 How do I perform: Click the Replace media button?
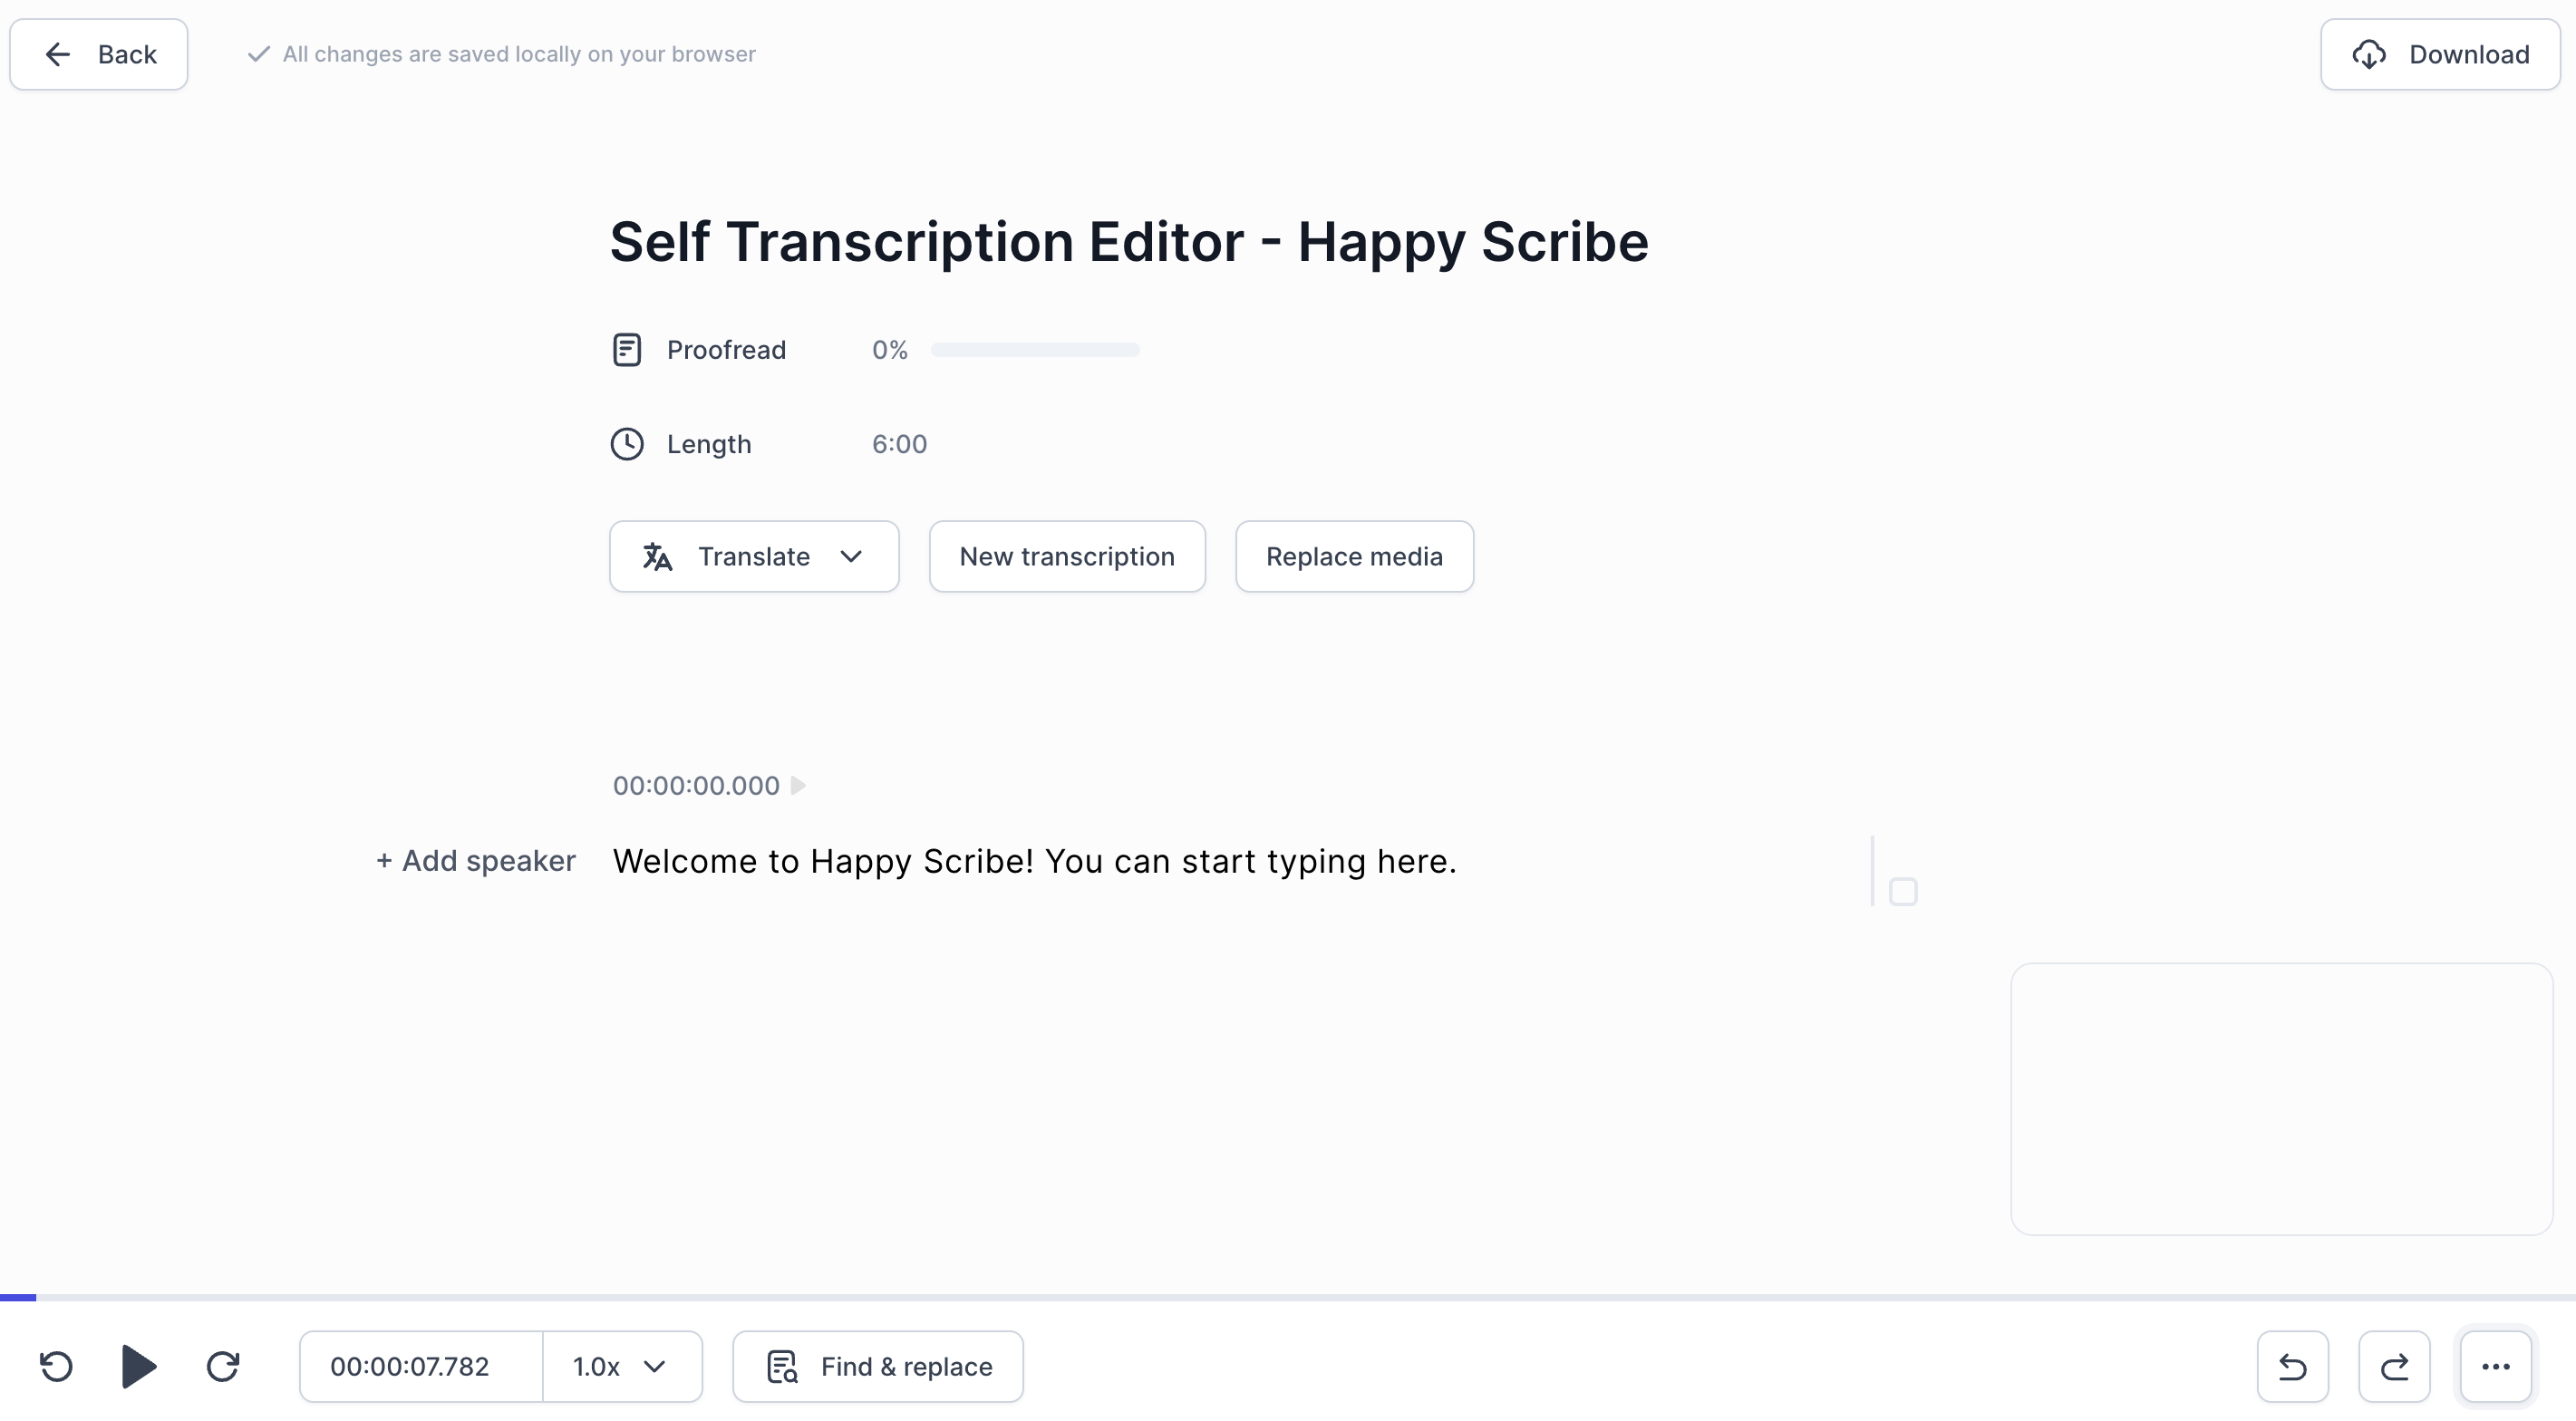pos(1354,556)
